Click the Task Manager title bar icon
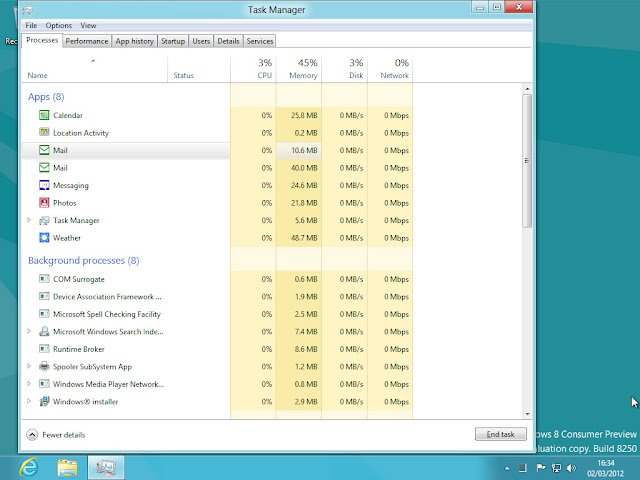This screenshot has height=480, width=640. point(28,10)
